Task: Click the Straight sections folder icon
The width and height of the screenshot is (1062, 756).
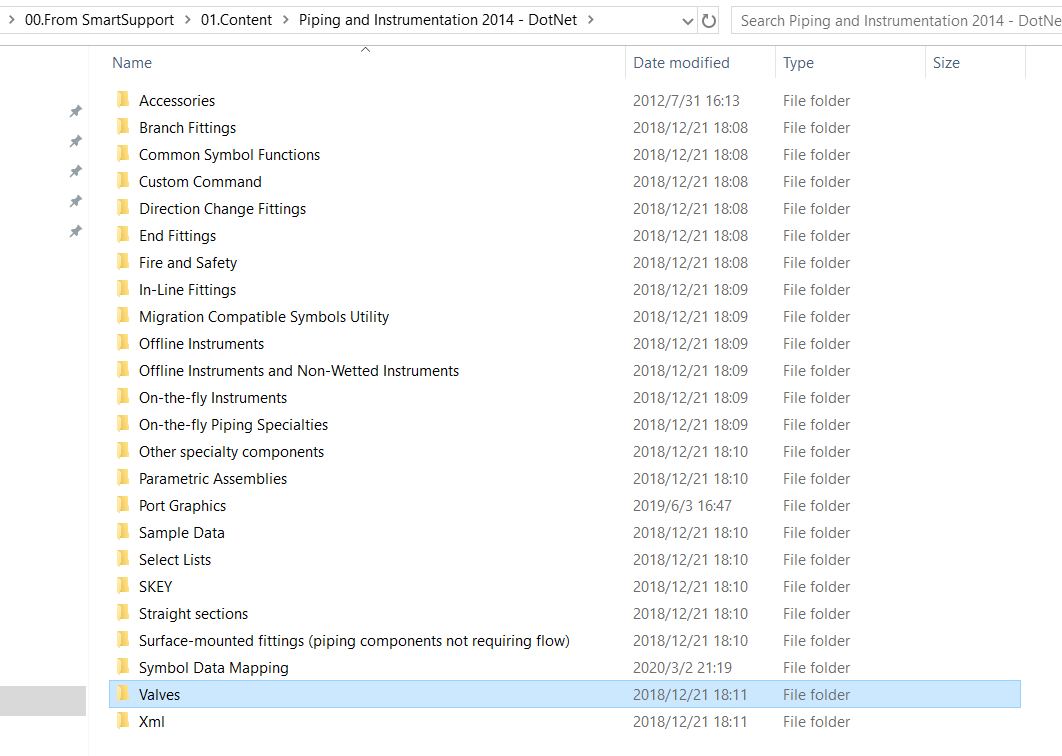Action: pyautogui.click(x=123, y=613)
